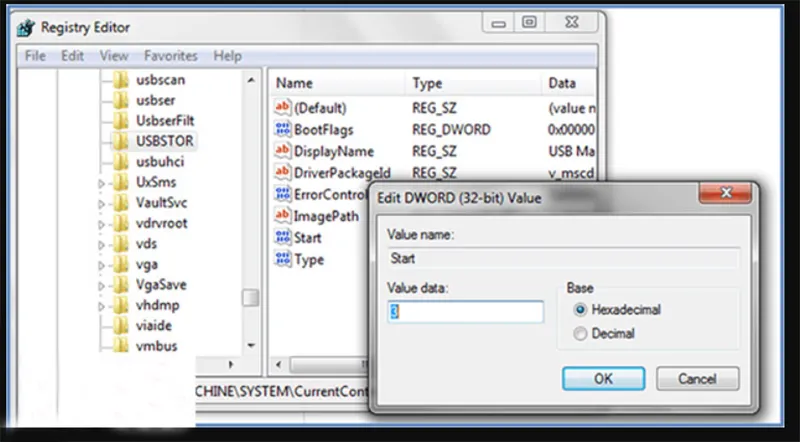
Task: Select the Decimal base option
Action: 580,333
